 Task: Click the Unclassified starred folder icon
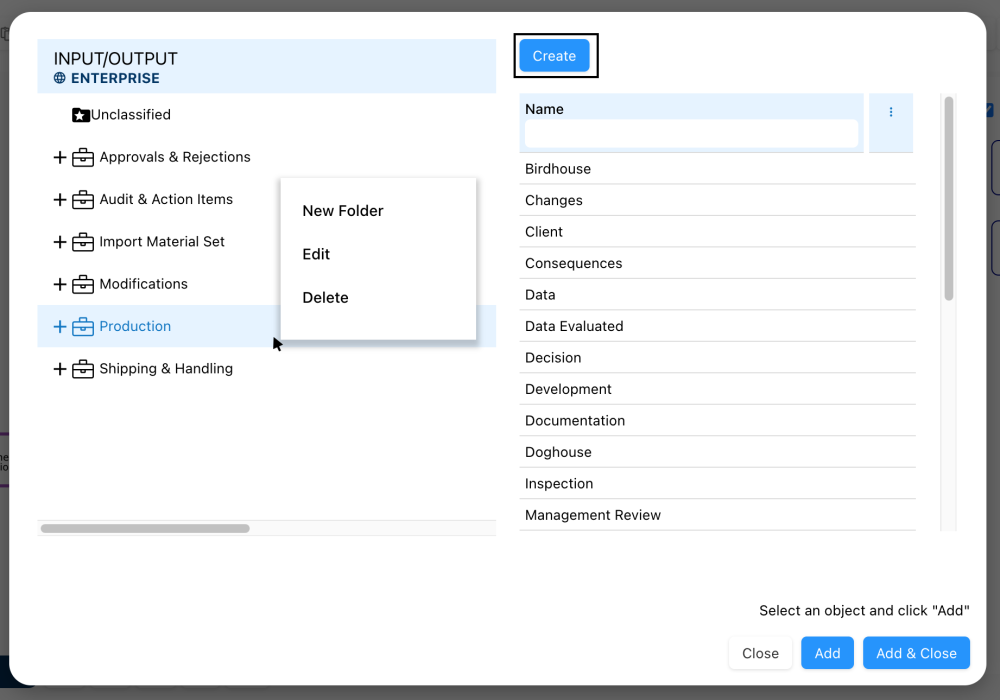point(81,115)
